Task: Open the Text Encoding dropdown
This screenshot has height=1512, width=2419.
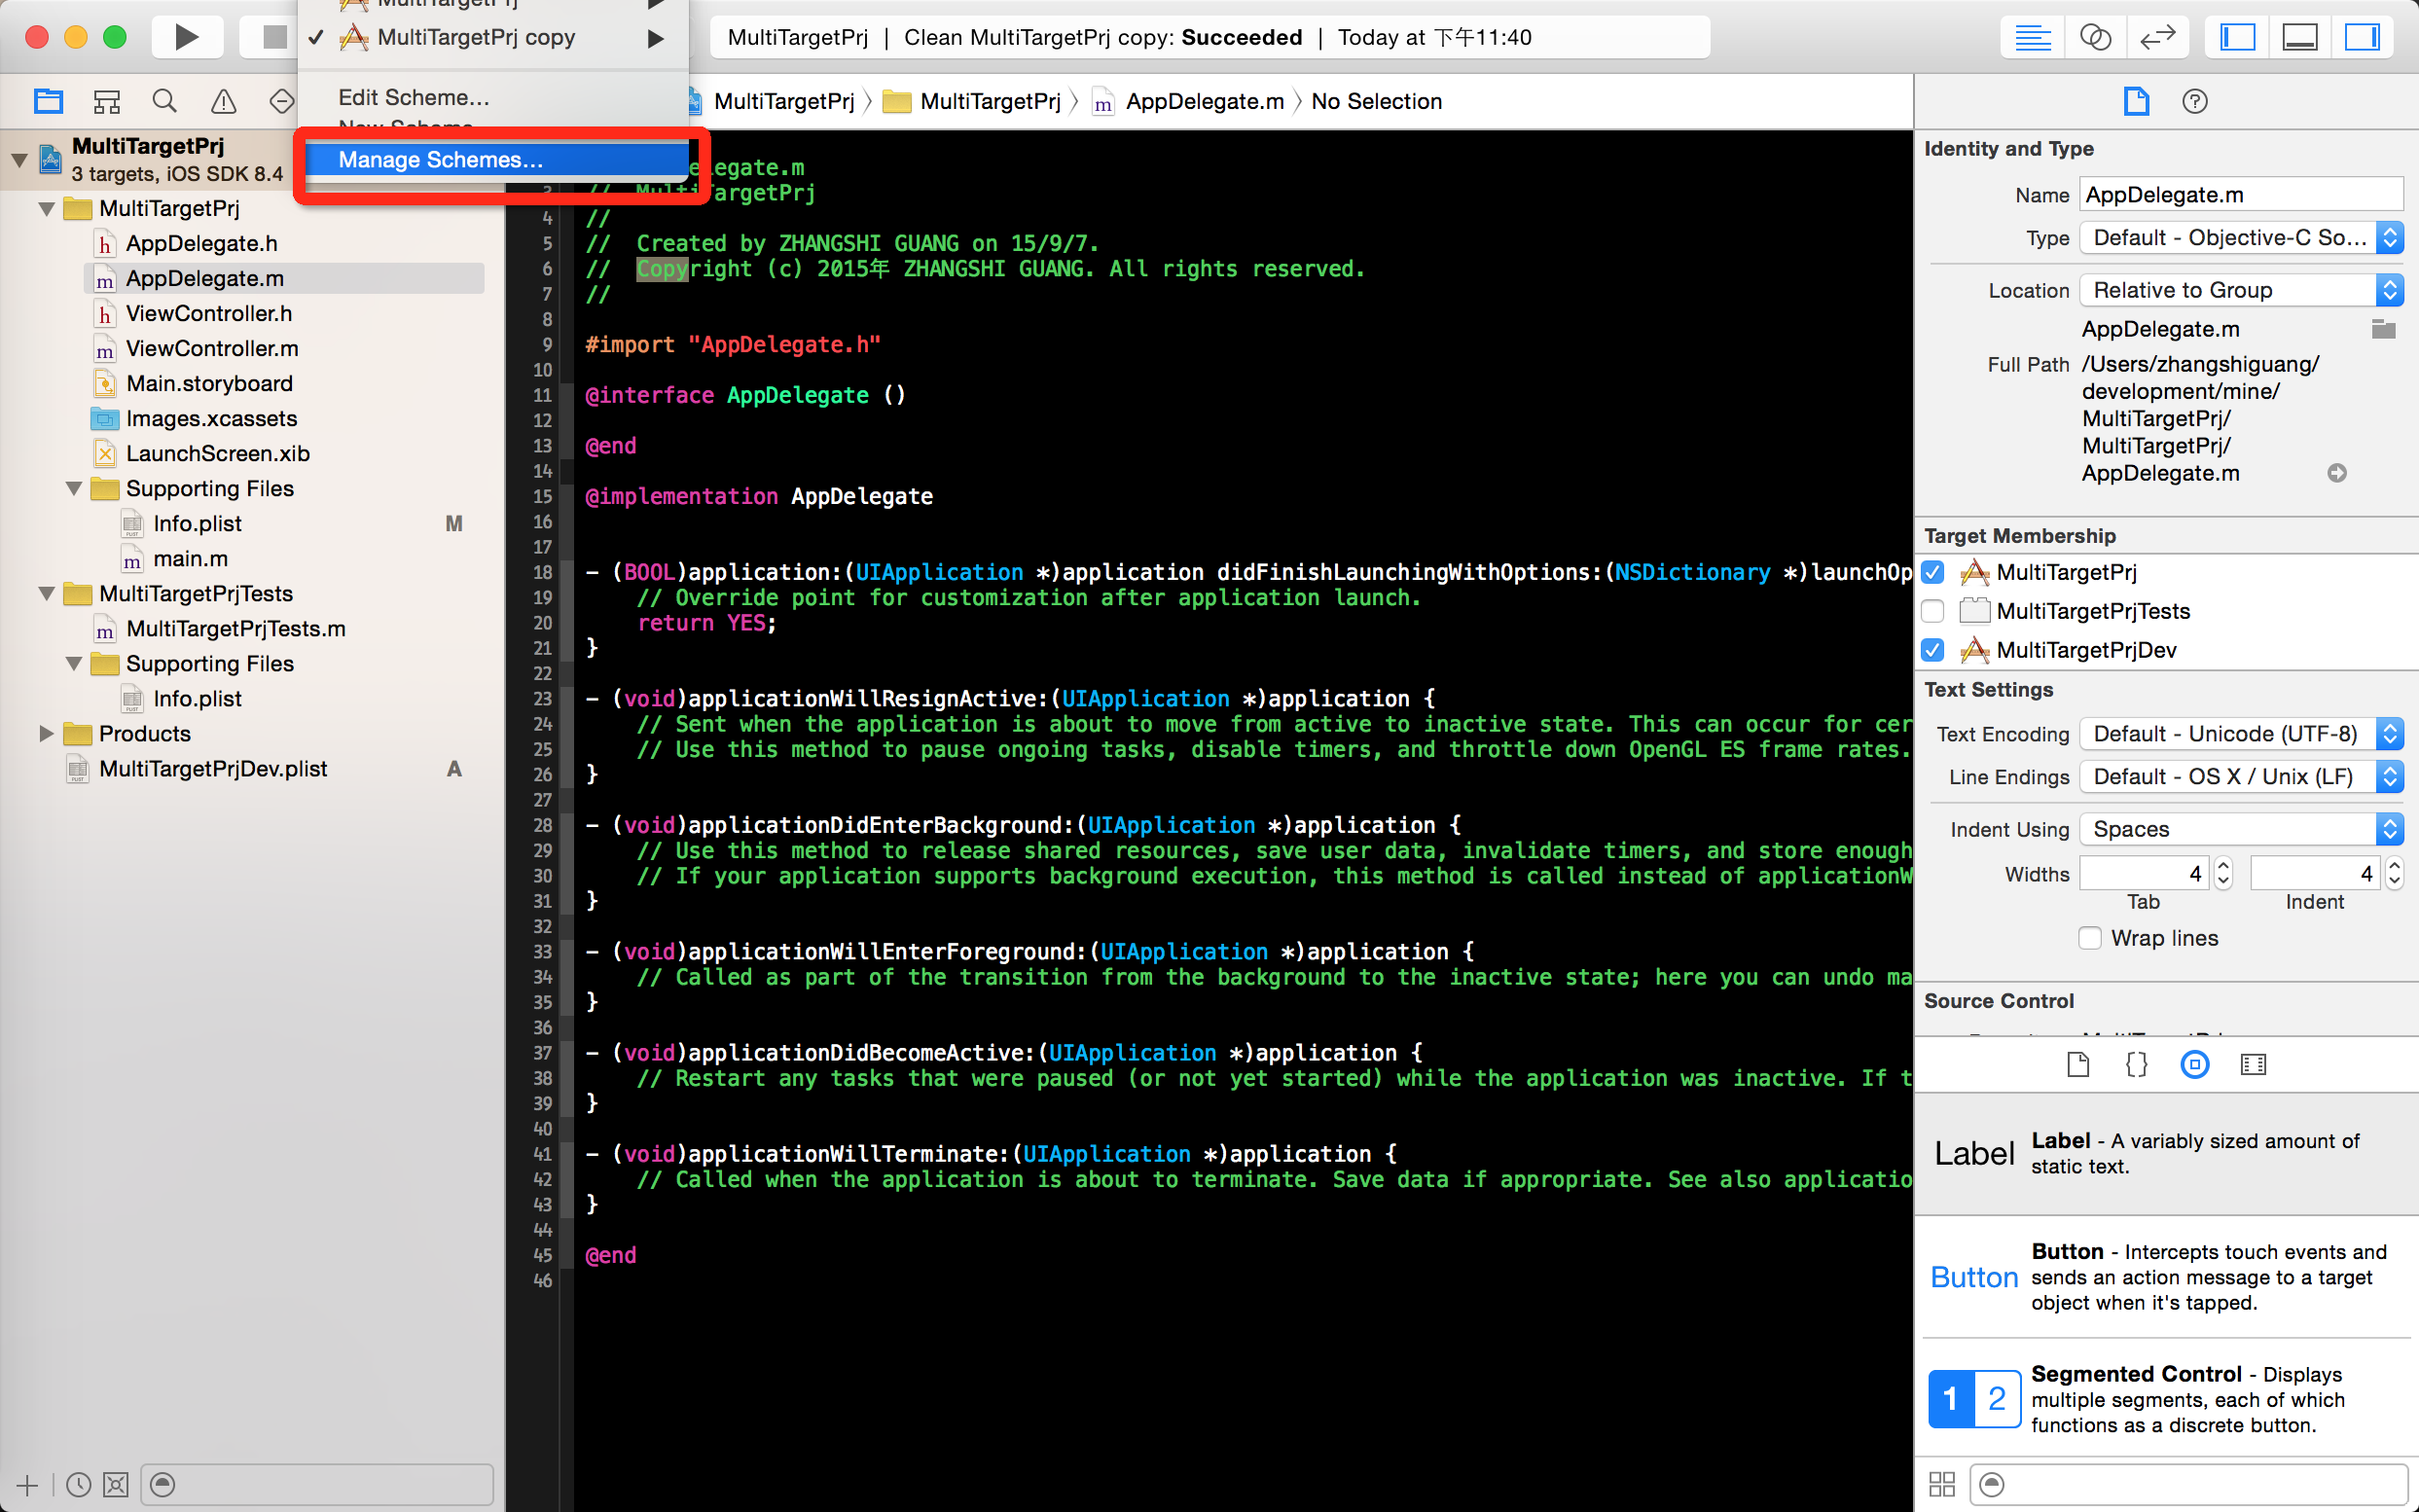Action: tap(2241, 734)
